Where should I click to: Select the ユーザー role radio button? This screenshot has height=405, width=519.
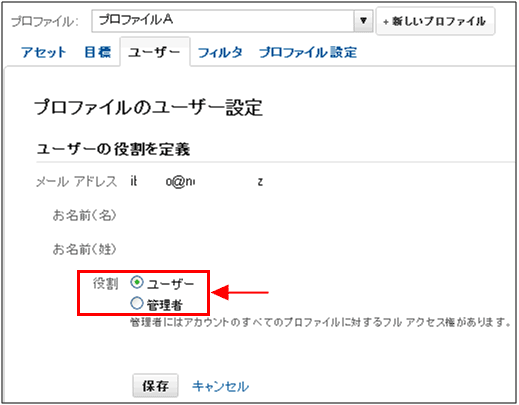[x=137, y=283]
